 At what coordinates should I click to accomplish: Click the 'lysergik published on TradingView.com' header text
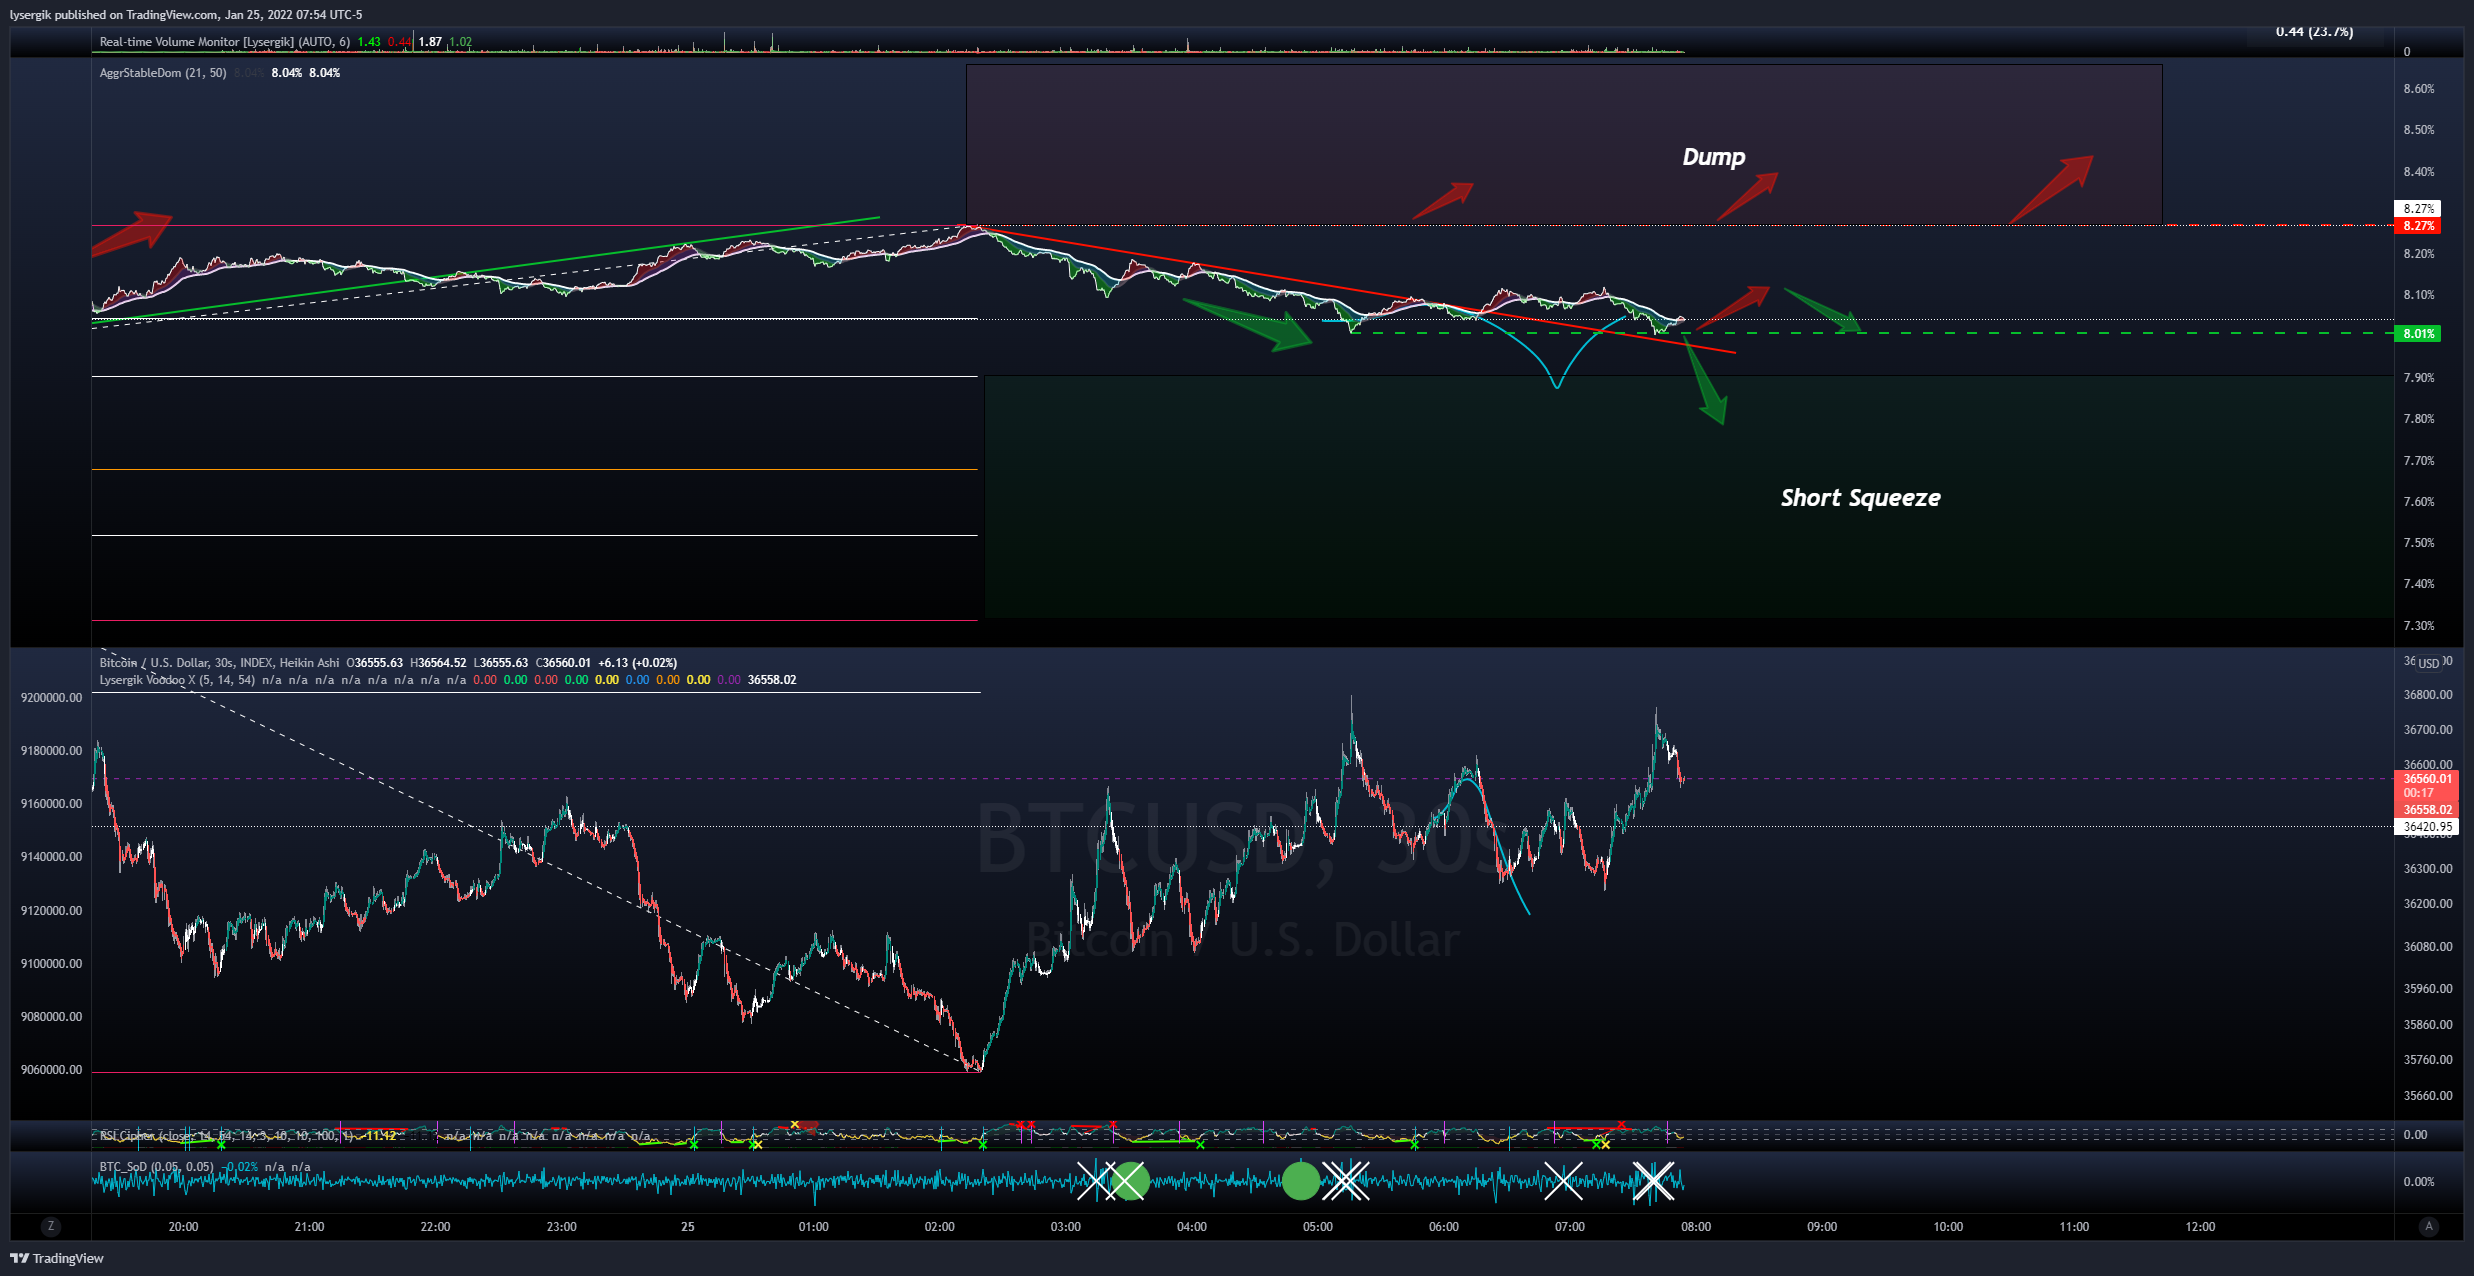coord(114,15)
